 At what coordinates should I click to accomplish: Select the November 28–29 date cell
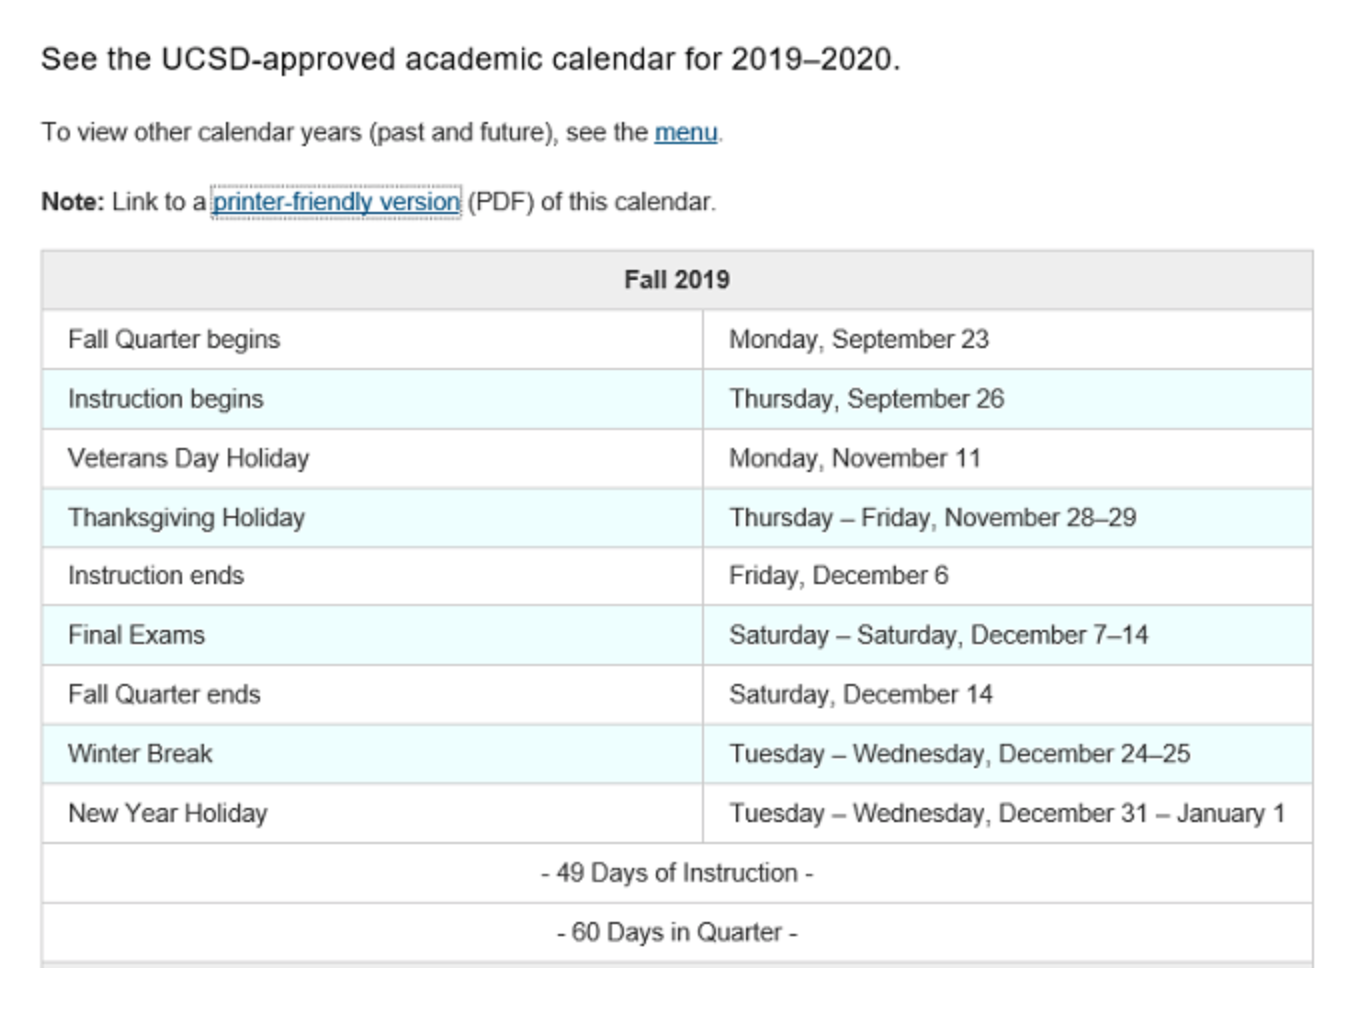pos(932,518)
